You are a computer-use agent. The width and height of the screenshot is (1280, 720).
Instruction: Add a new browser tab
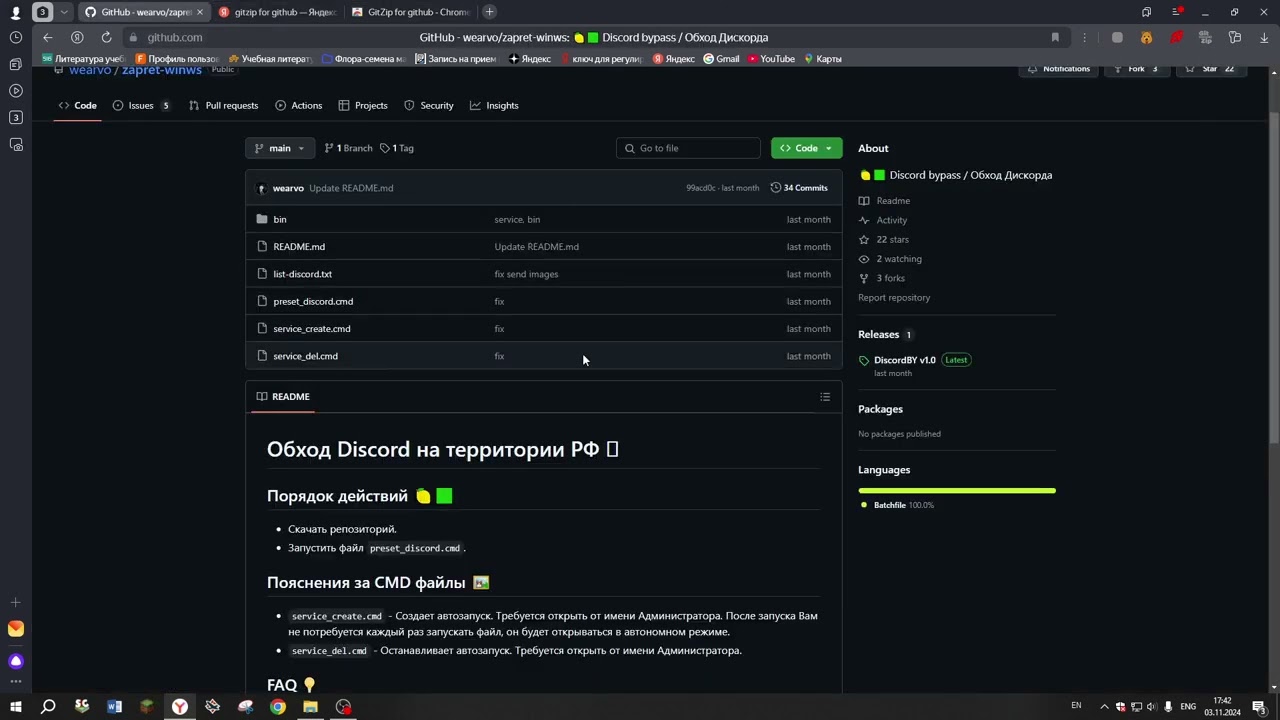tap(489, 12)
